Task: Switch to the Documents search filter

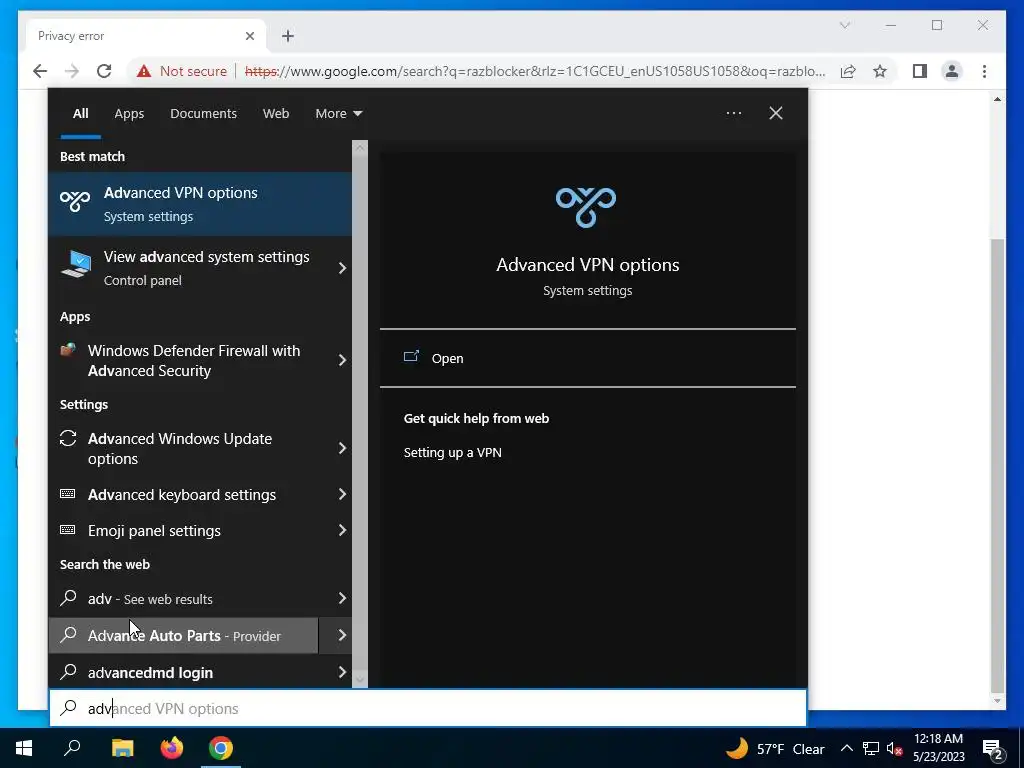Action: click(x=203, y=114)
